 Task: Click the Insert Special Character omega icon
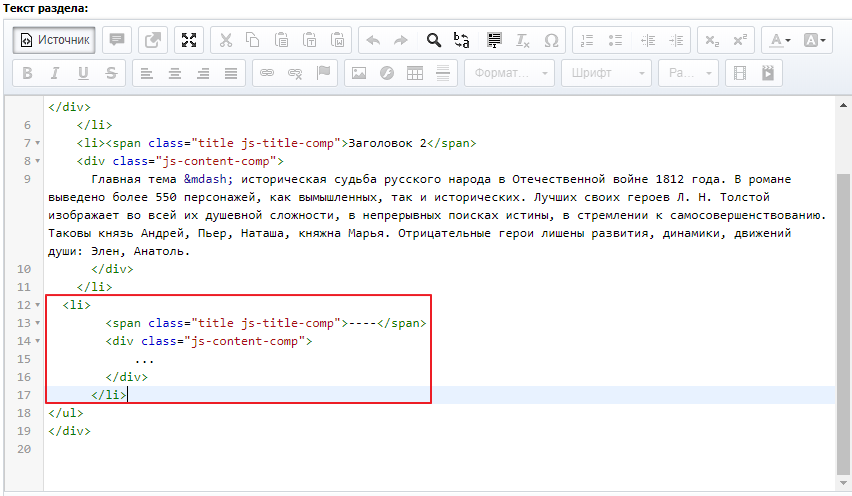tap(551, 40)
